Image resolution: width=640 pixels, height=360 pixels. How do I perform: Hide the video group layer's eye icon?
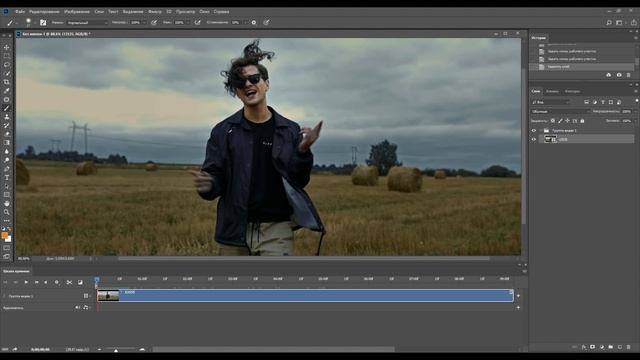[533, 131]
